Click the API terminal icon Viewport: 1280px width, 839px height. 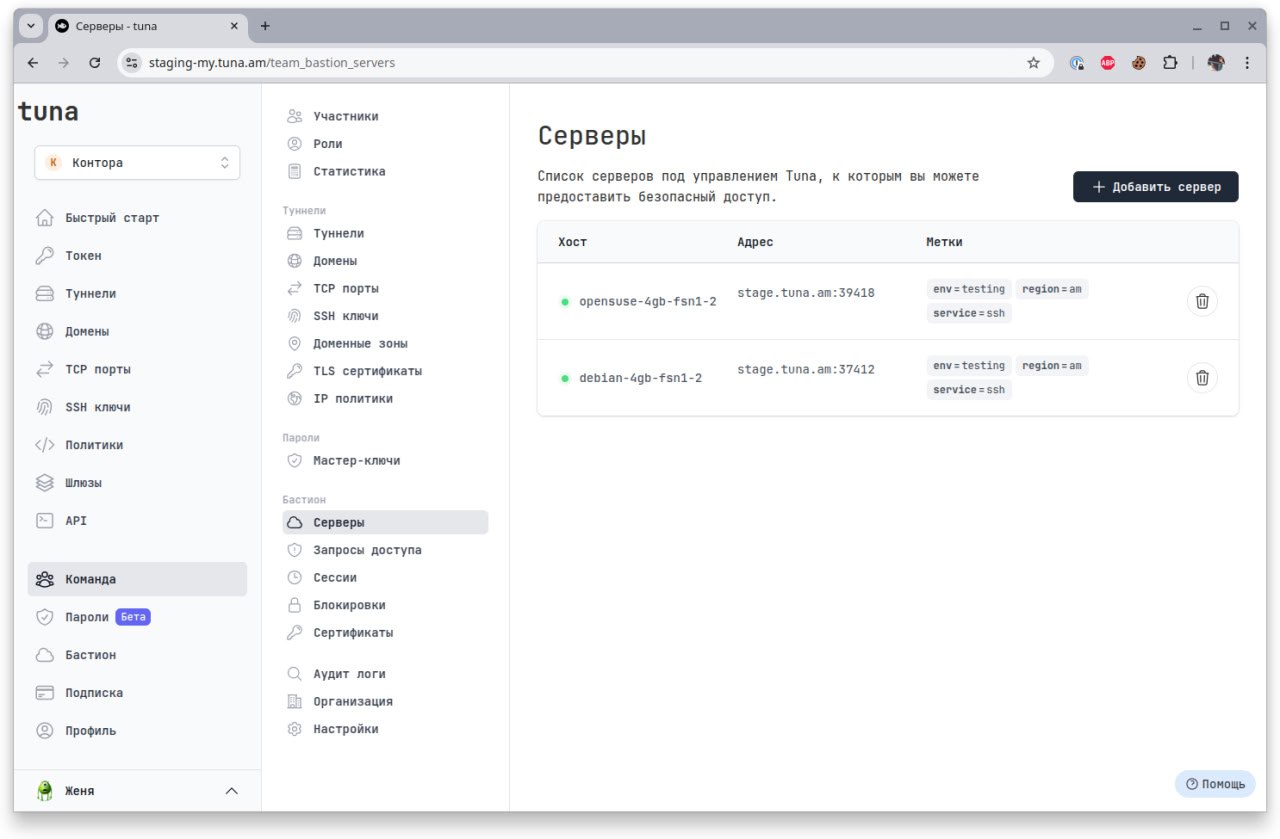(x=44, y=521)
